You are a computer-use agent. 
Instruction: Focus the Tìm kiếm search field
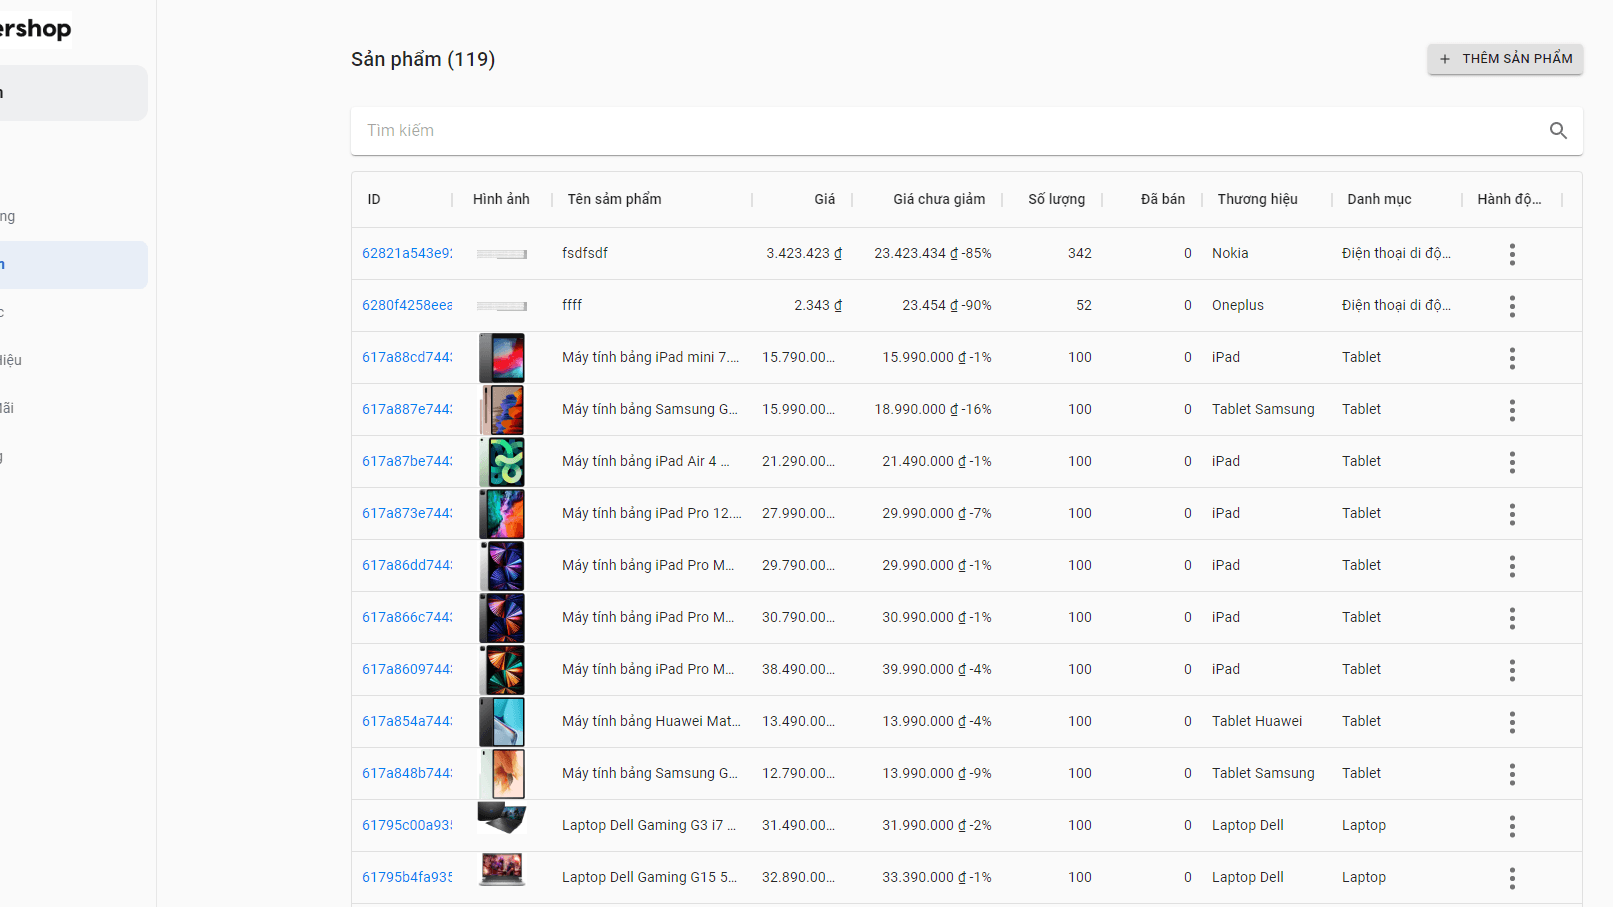point(940,131)
